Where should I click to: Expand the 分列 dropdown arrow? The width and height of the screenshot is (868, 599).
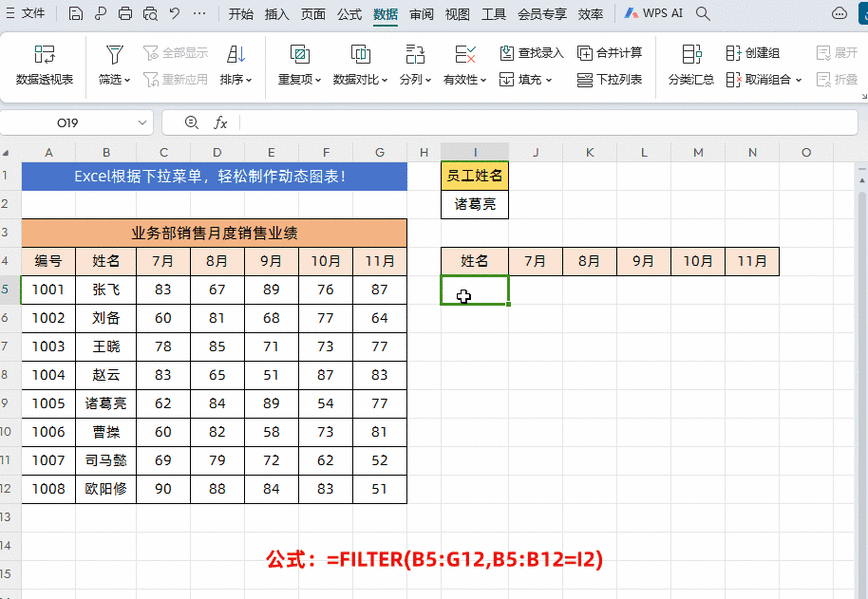coord(428,80)
